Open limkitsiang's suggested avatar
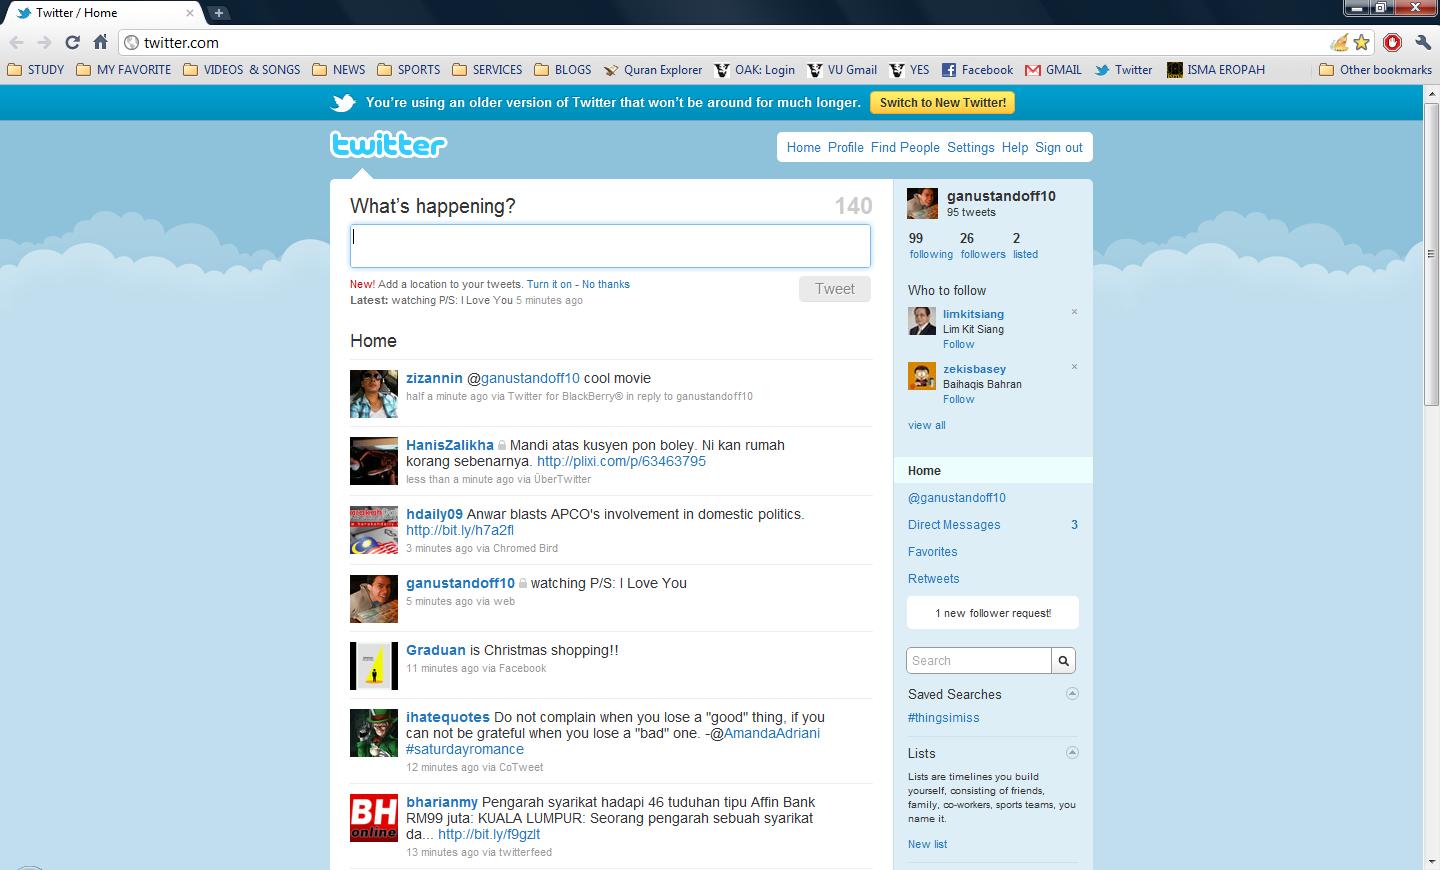This screenshot has width=1440, height=870. pos(922,321)
